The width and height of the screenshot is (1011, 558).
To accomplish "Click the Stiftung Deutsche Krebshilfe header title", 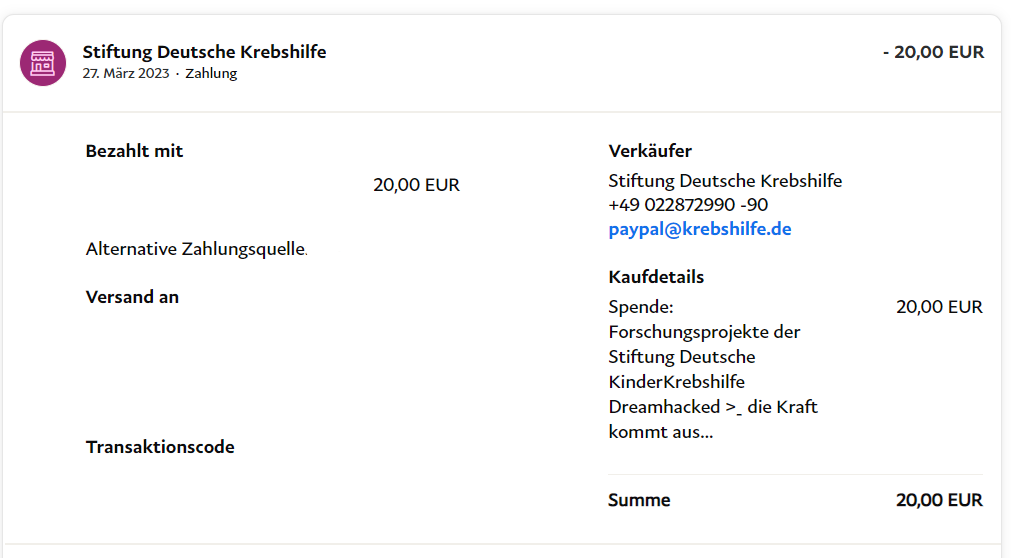I will click(x=204, y=52).
